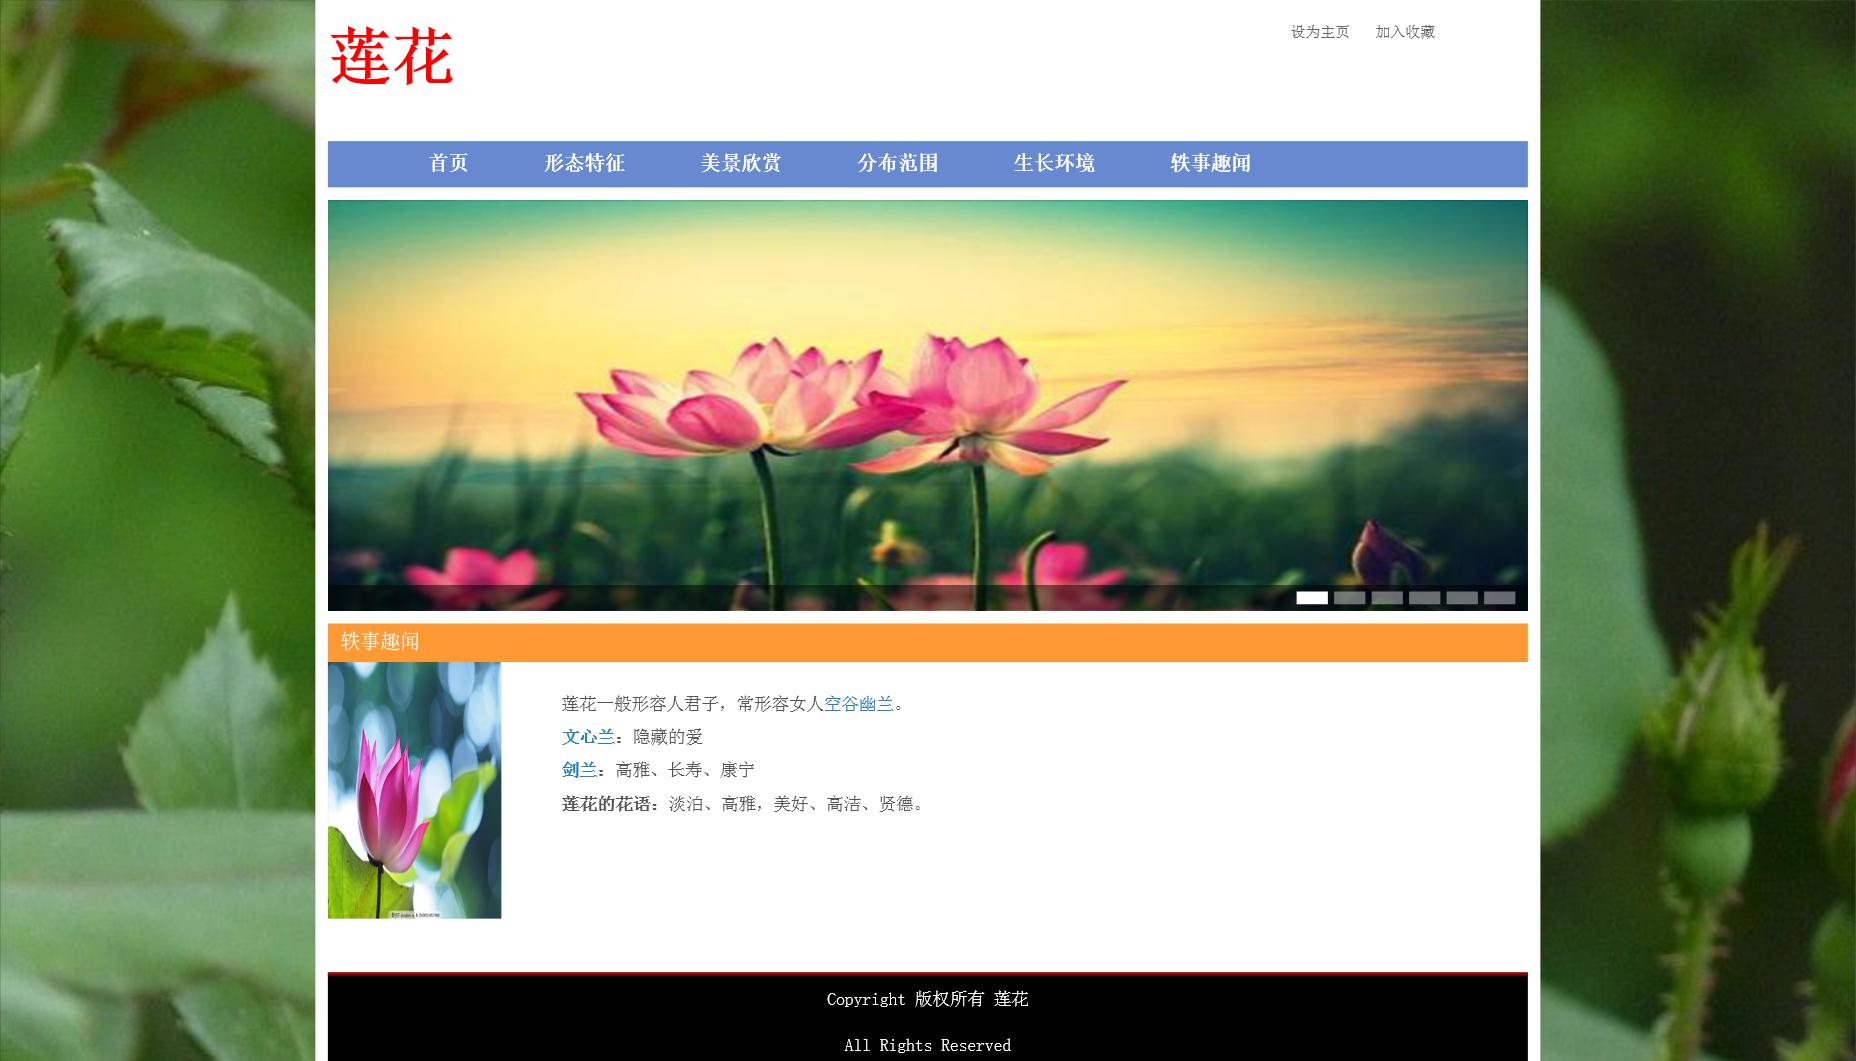Click the lotus sunset banner image
Screen dimensions: 1856x1061
927,400
